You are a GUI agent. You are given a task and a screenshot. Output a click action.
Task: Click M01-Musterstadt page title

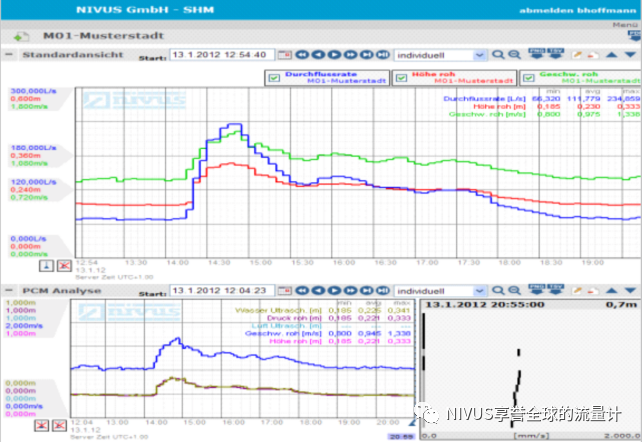point(103,36)
